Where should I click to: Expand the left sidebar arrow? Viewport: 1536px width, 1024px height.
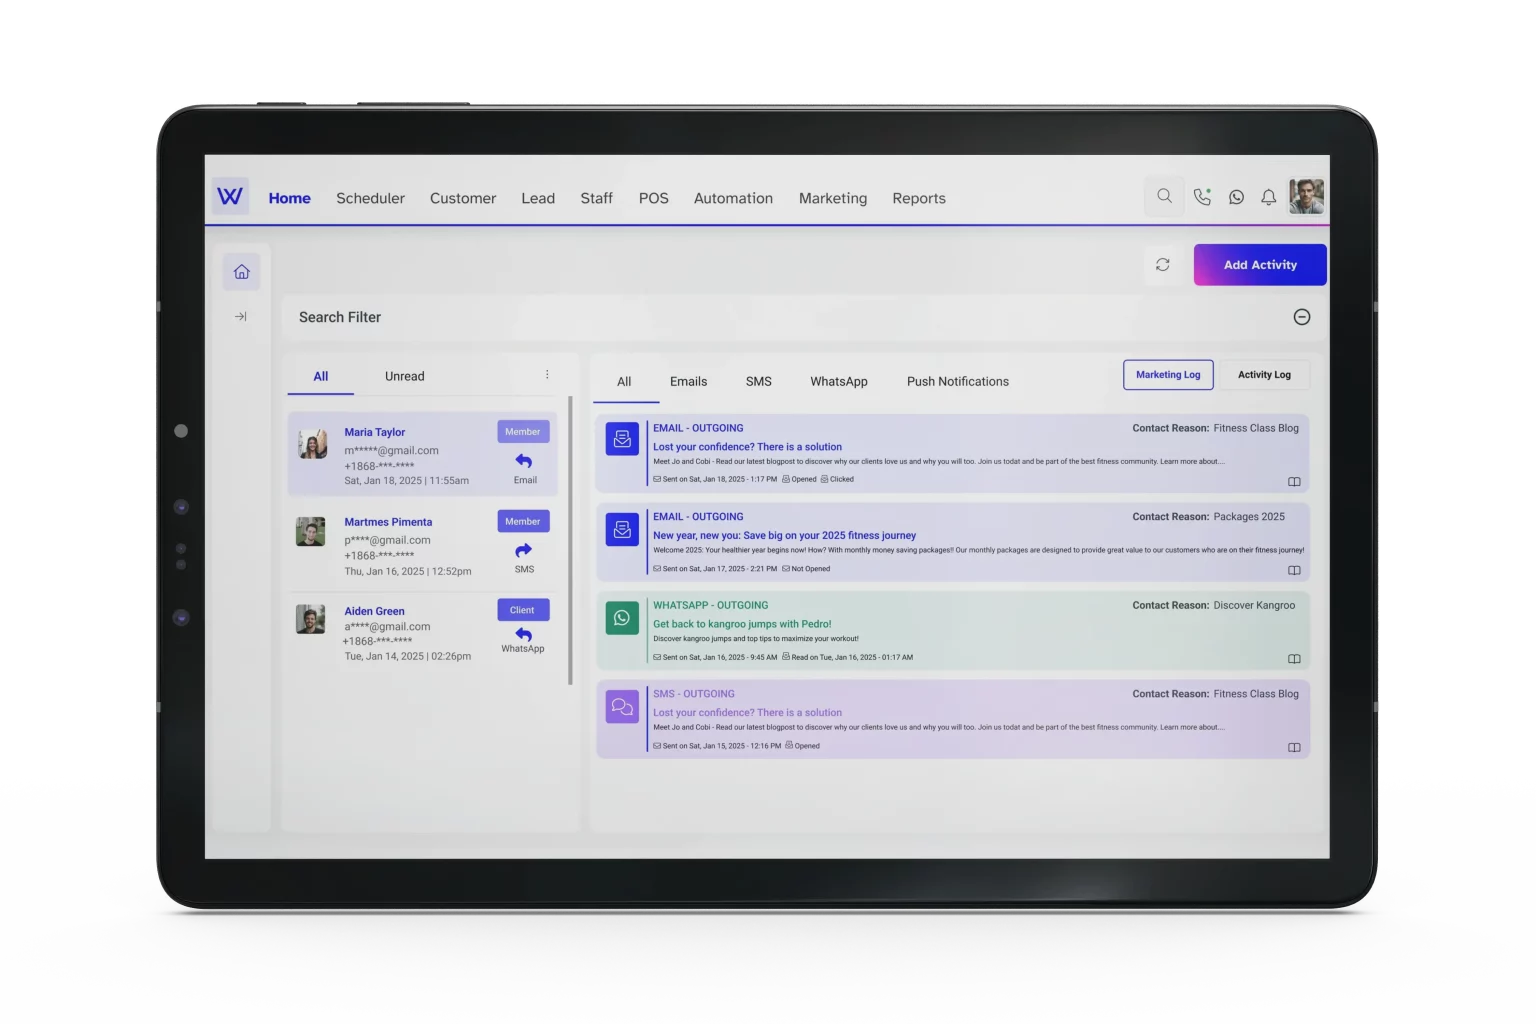(x=241, y=317)
